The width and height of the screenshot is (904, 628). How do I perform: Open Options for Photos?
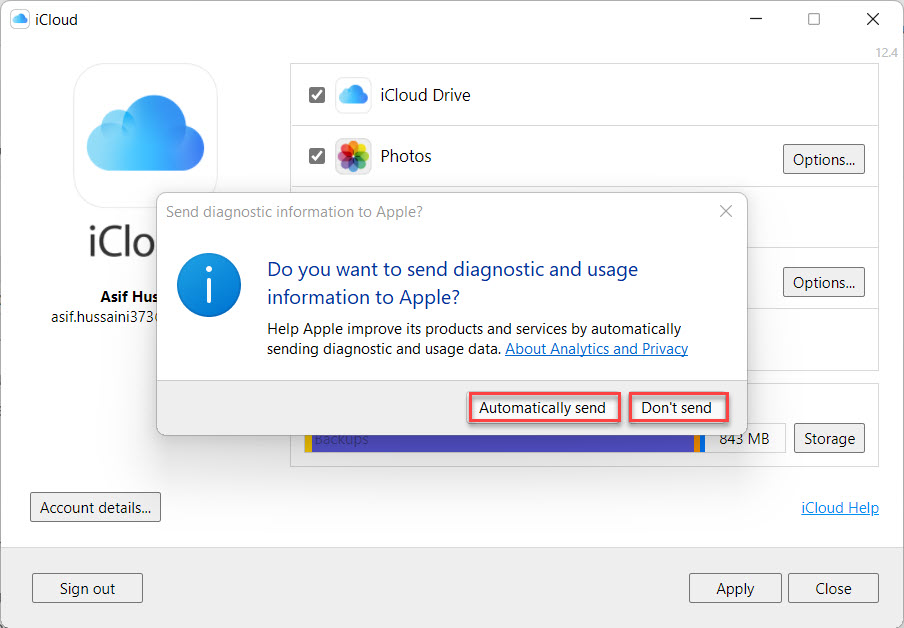coord(823,159)
